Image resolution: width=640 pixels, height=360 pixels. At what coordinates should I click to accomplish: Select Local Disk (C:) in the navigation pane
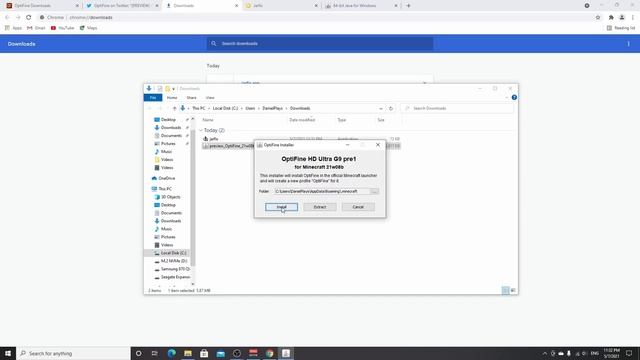tap(173, 253)
